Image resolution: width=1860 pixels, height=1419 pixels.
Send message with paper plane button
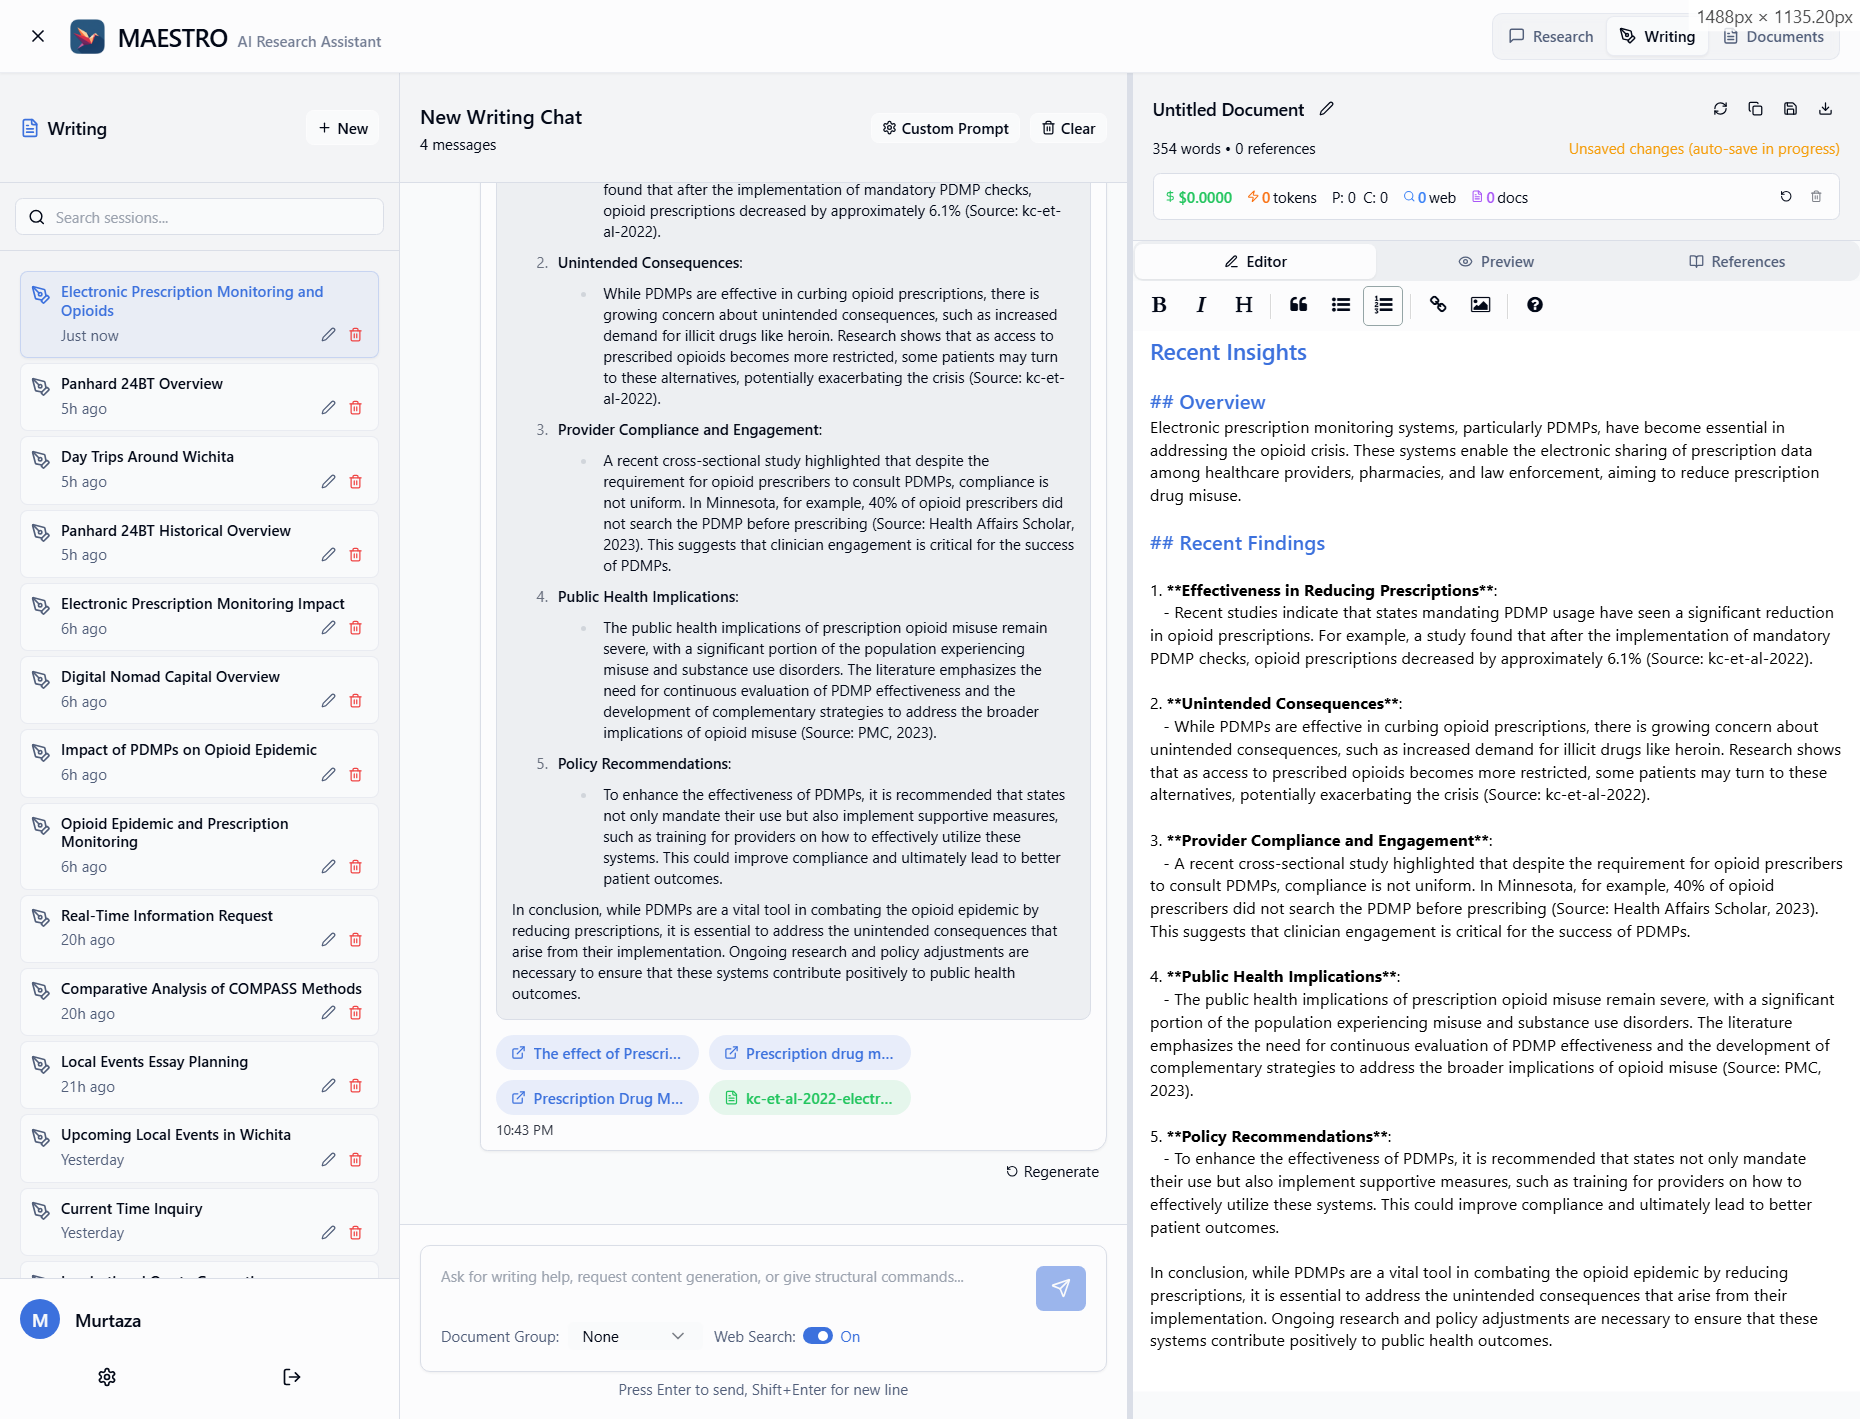pyautogui.click(x=1060, y=1288)
